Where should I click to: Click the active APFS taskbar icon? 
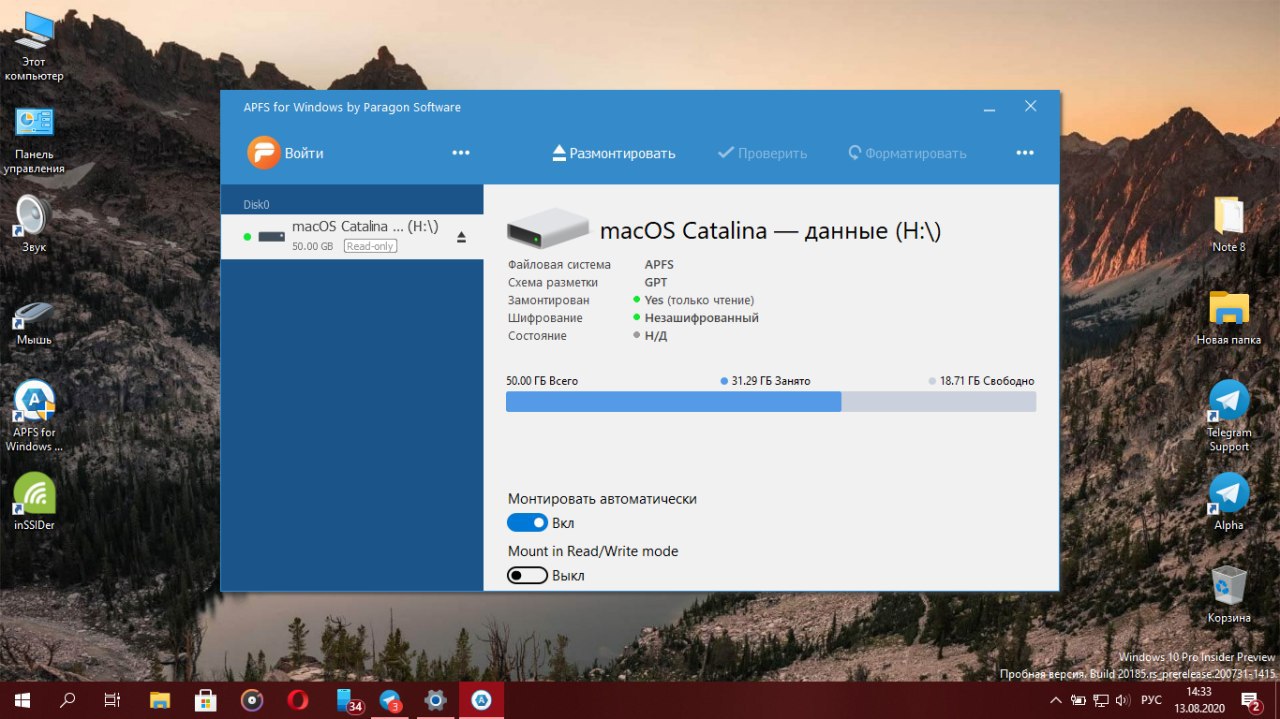click(481, 700)
